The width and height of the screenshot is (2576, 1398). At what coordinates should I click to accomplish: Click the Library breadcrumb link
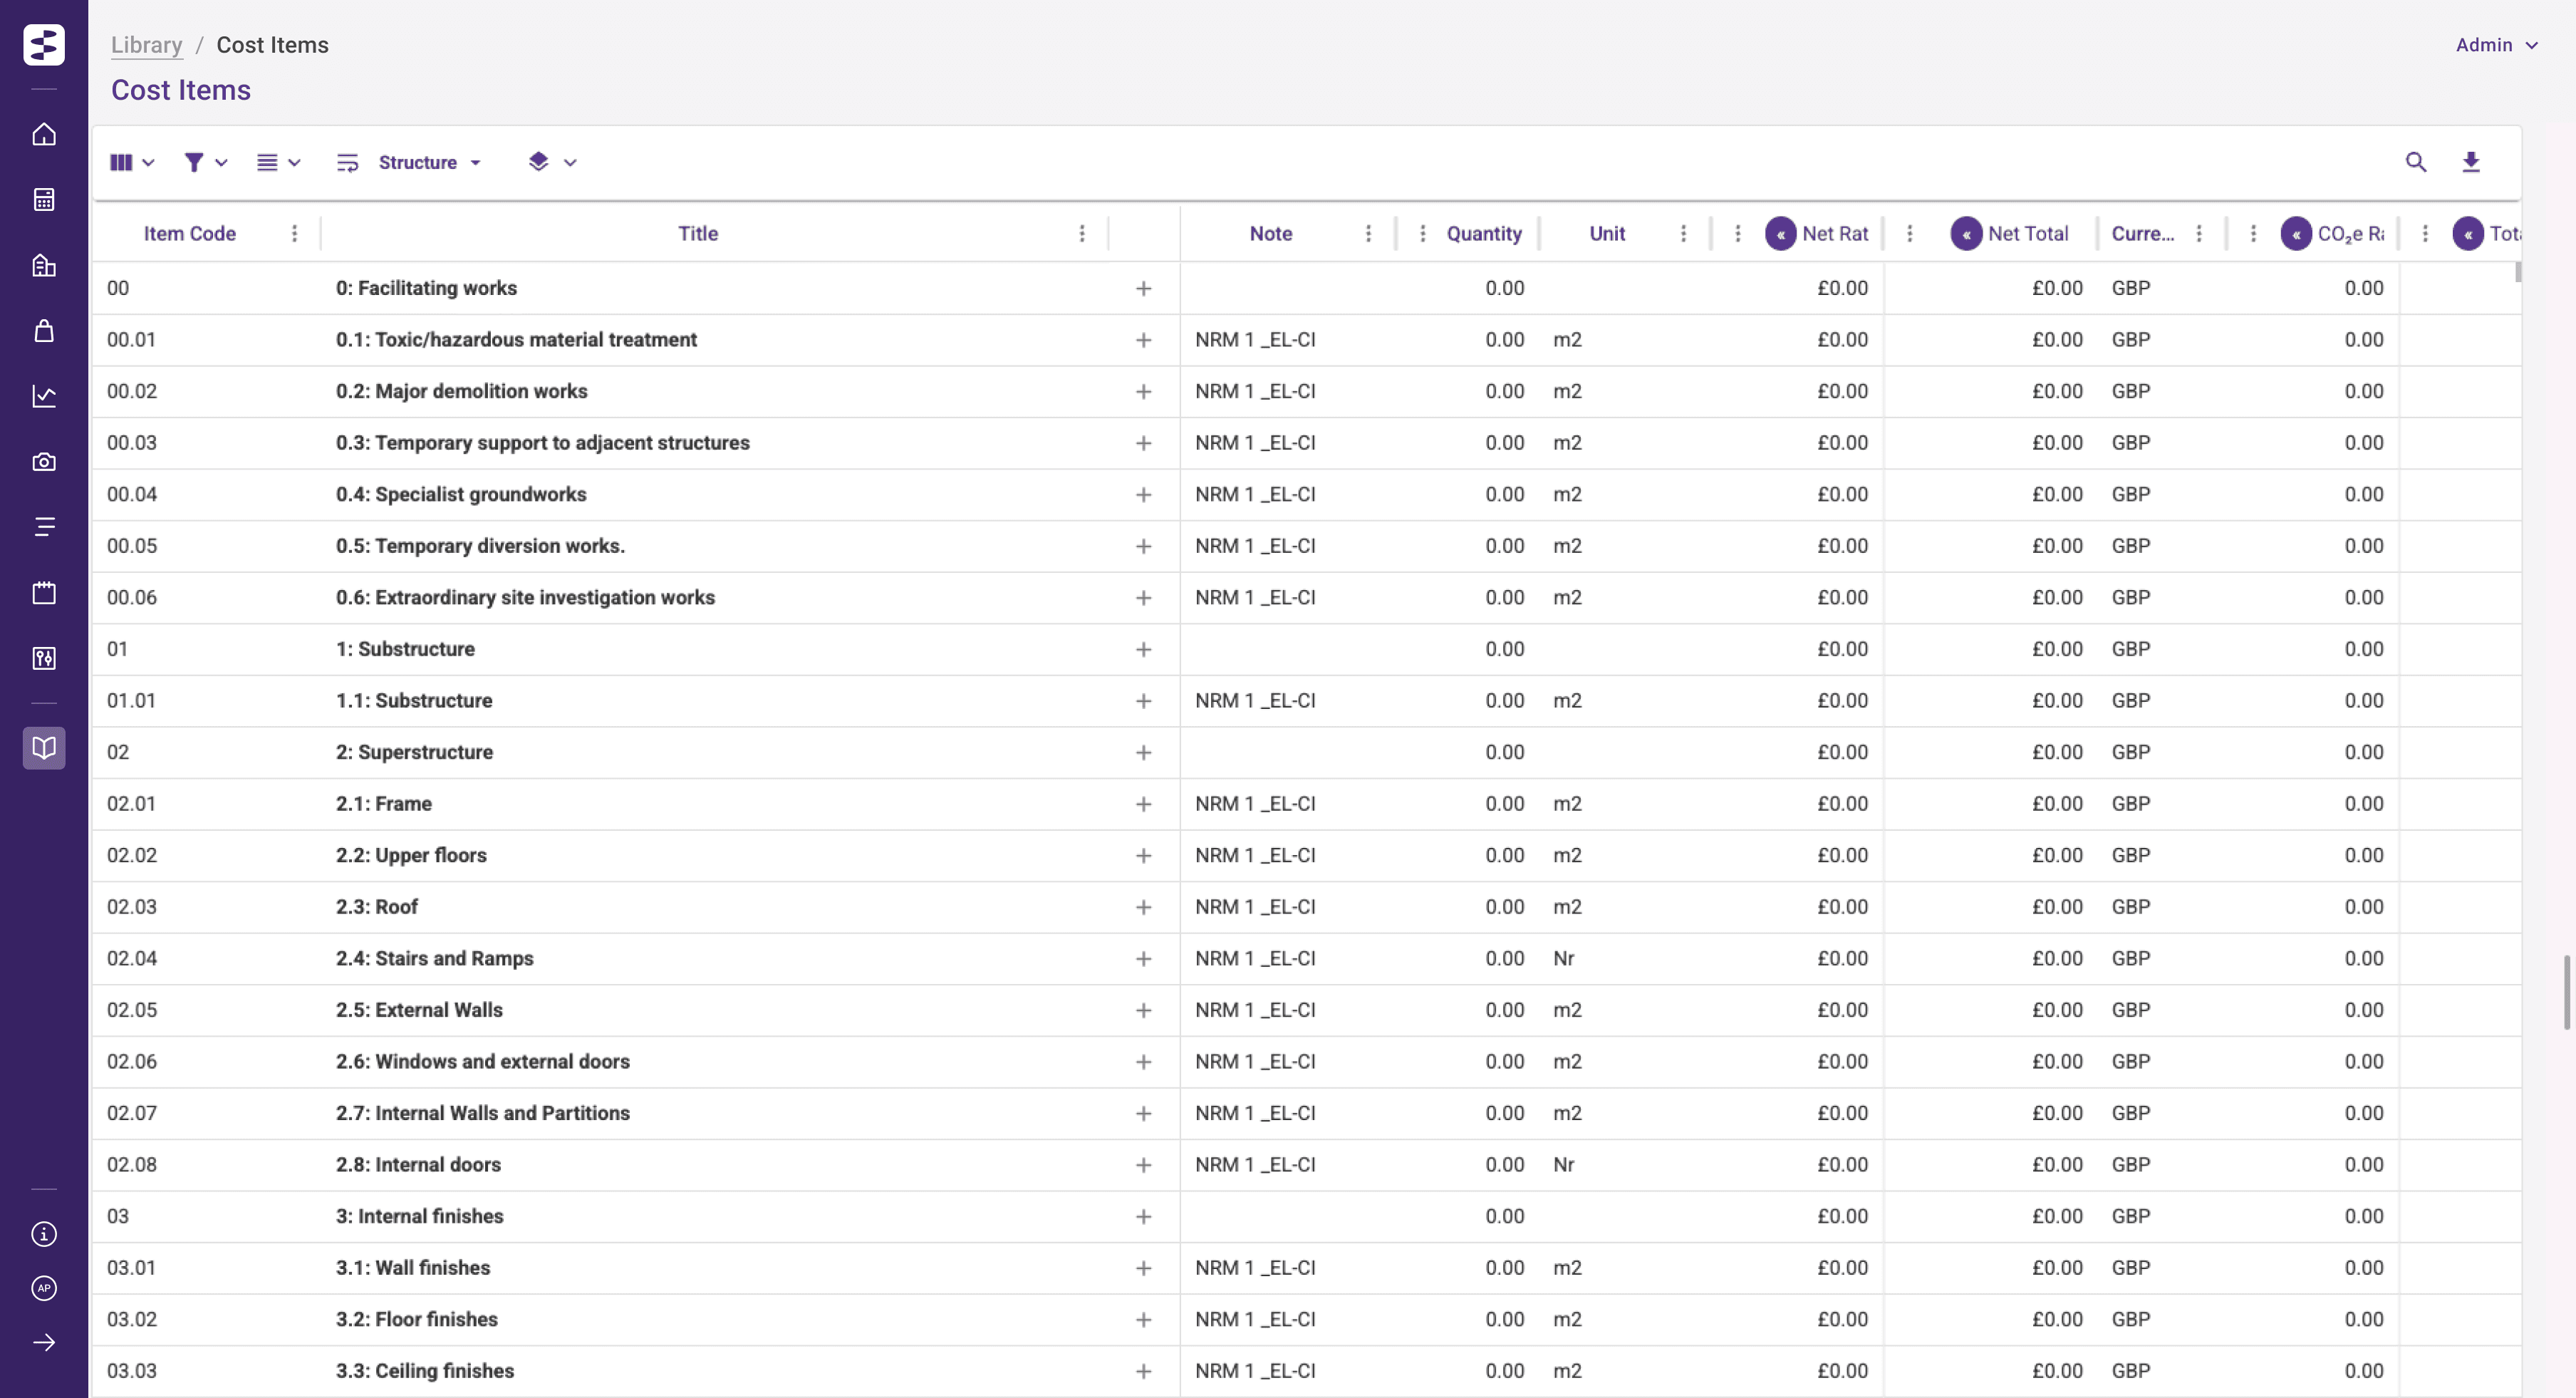tap(146, 45)
